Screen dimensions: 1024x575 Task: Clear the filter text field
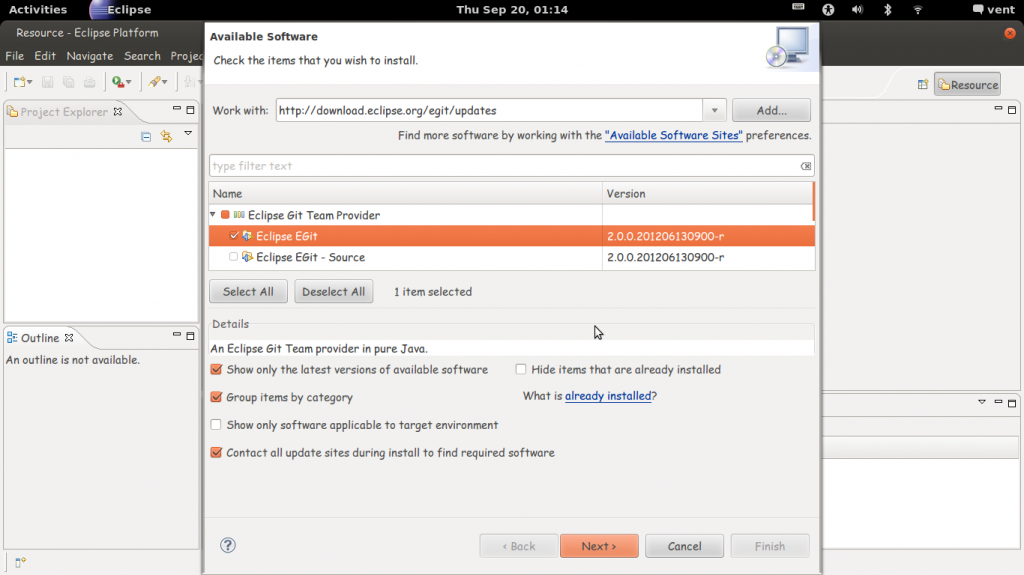pos(806,166)
